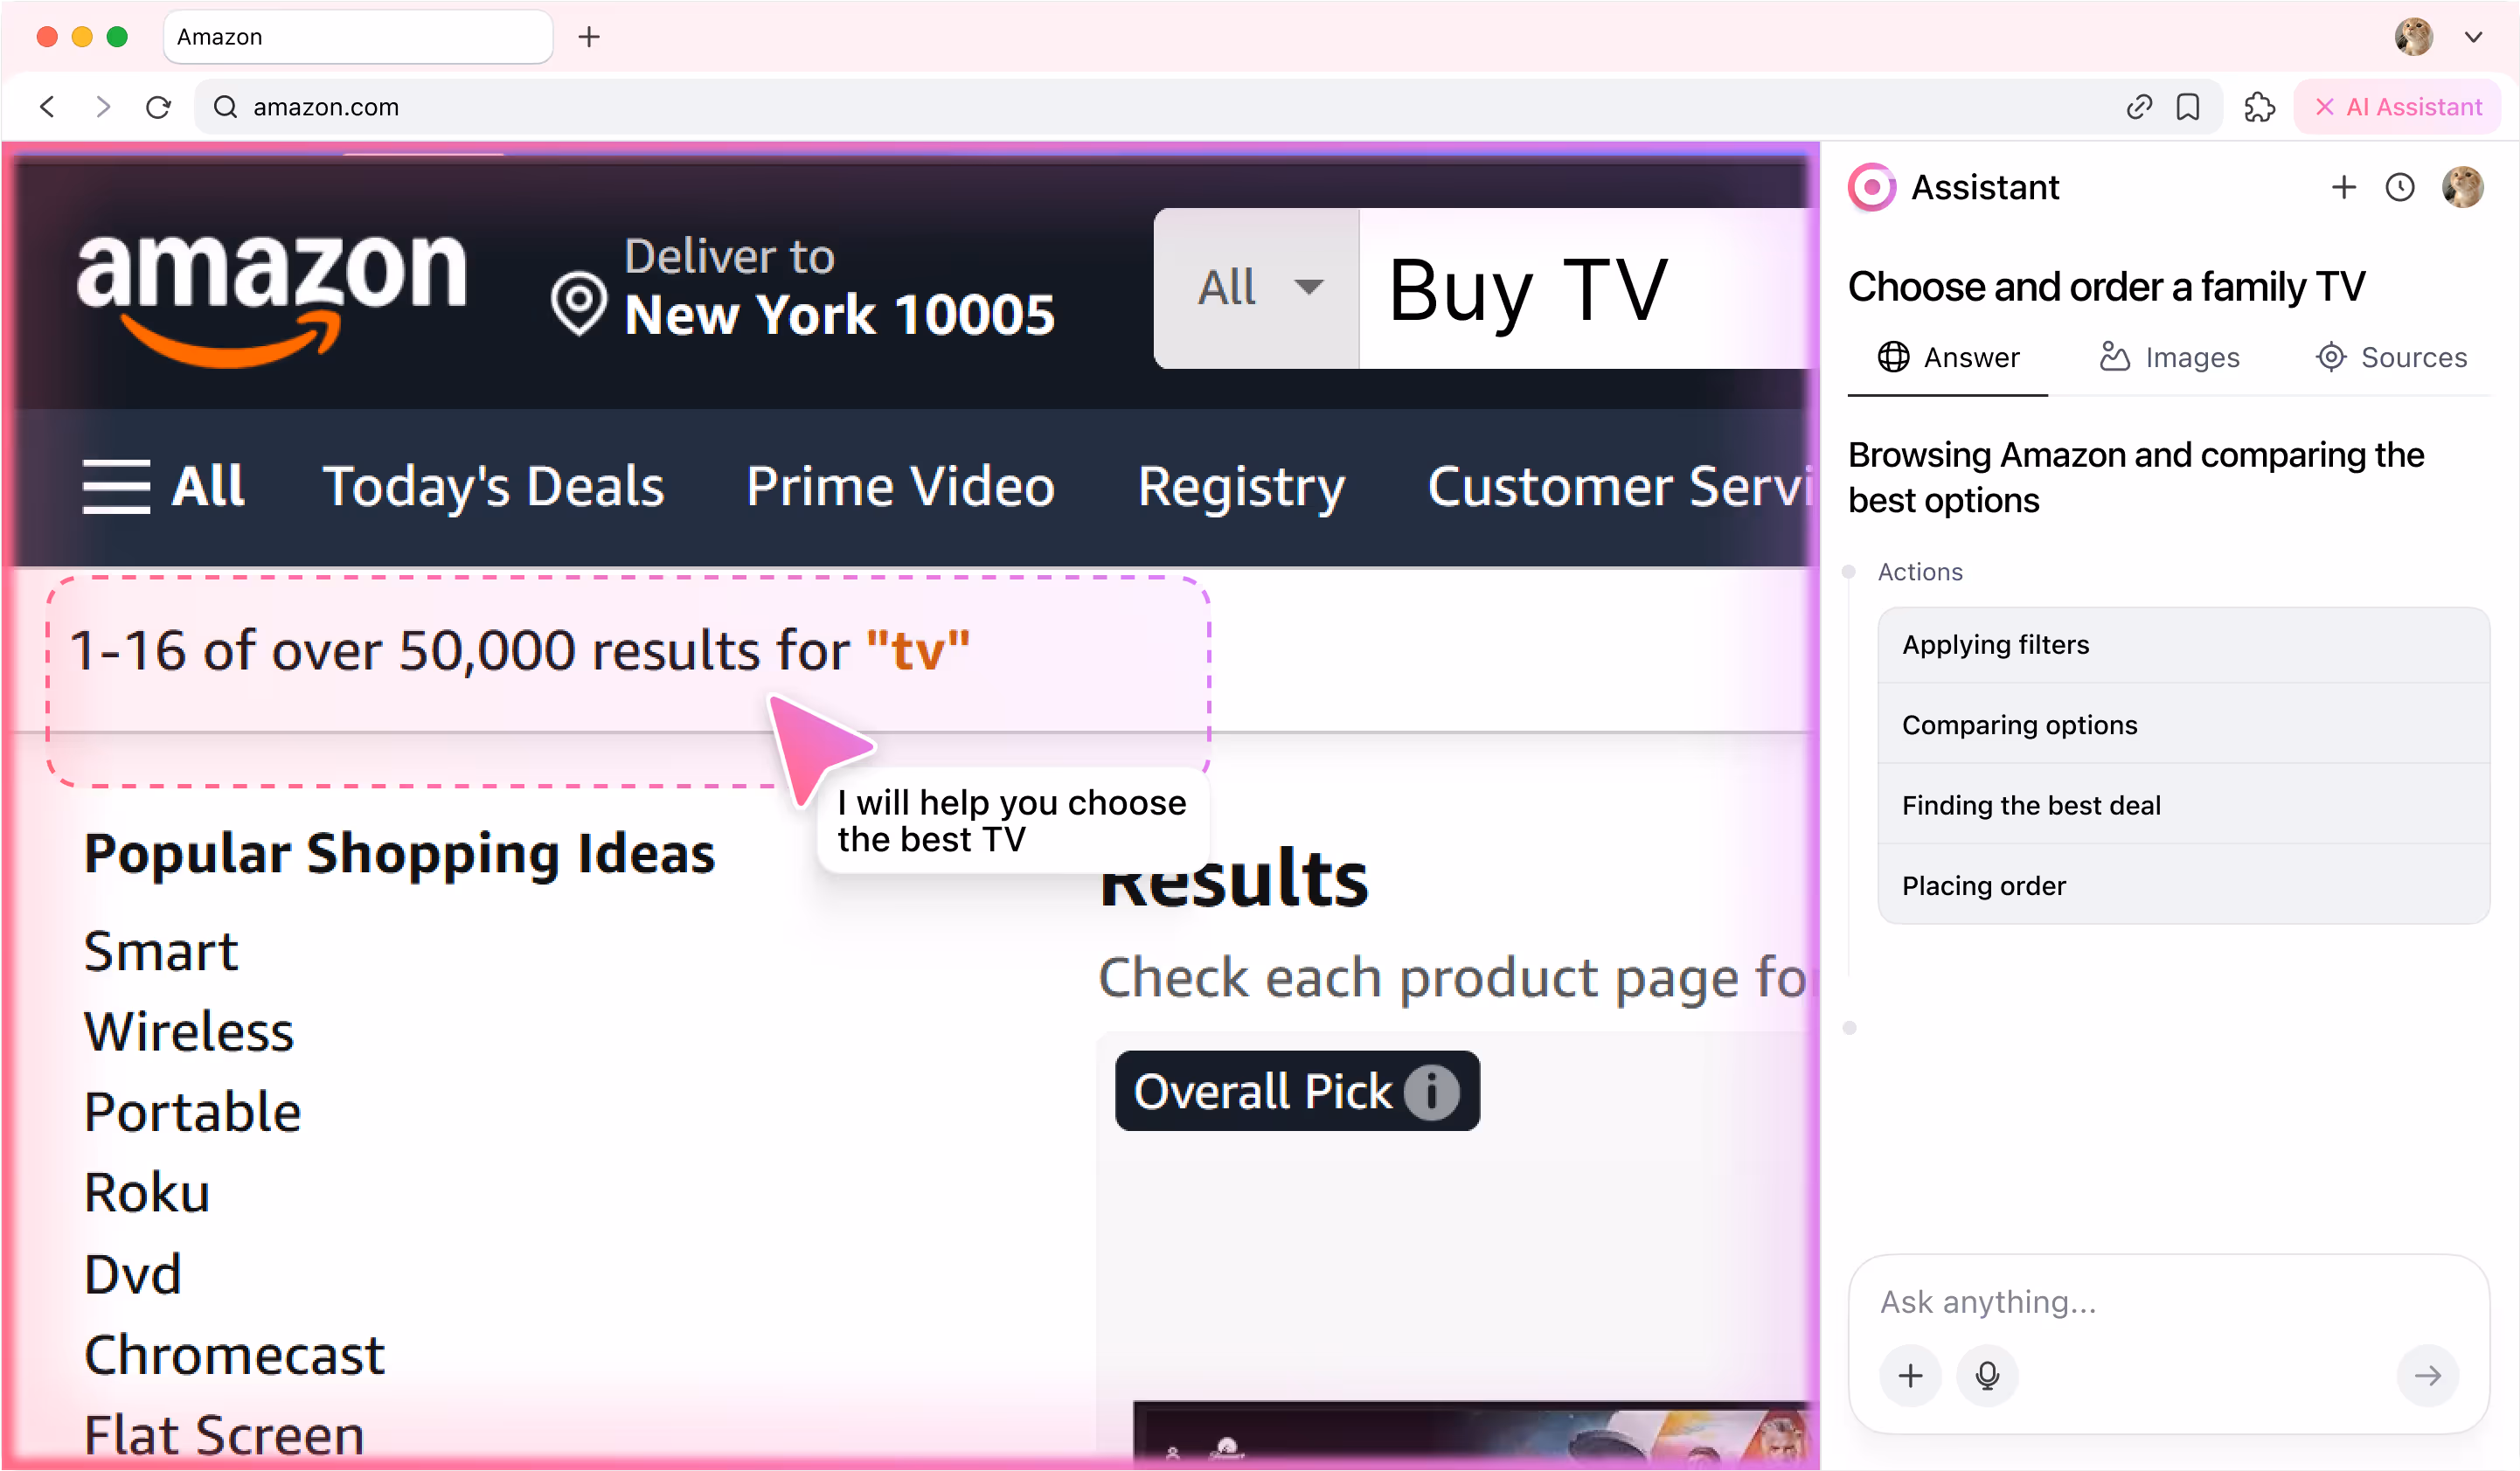The image size is (2520, 1471).
Task: Select the Amazon browser tab
Action: (357, 37)
